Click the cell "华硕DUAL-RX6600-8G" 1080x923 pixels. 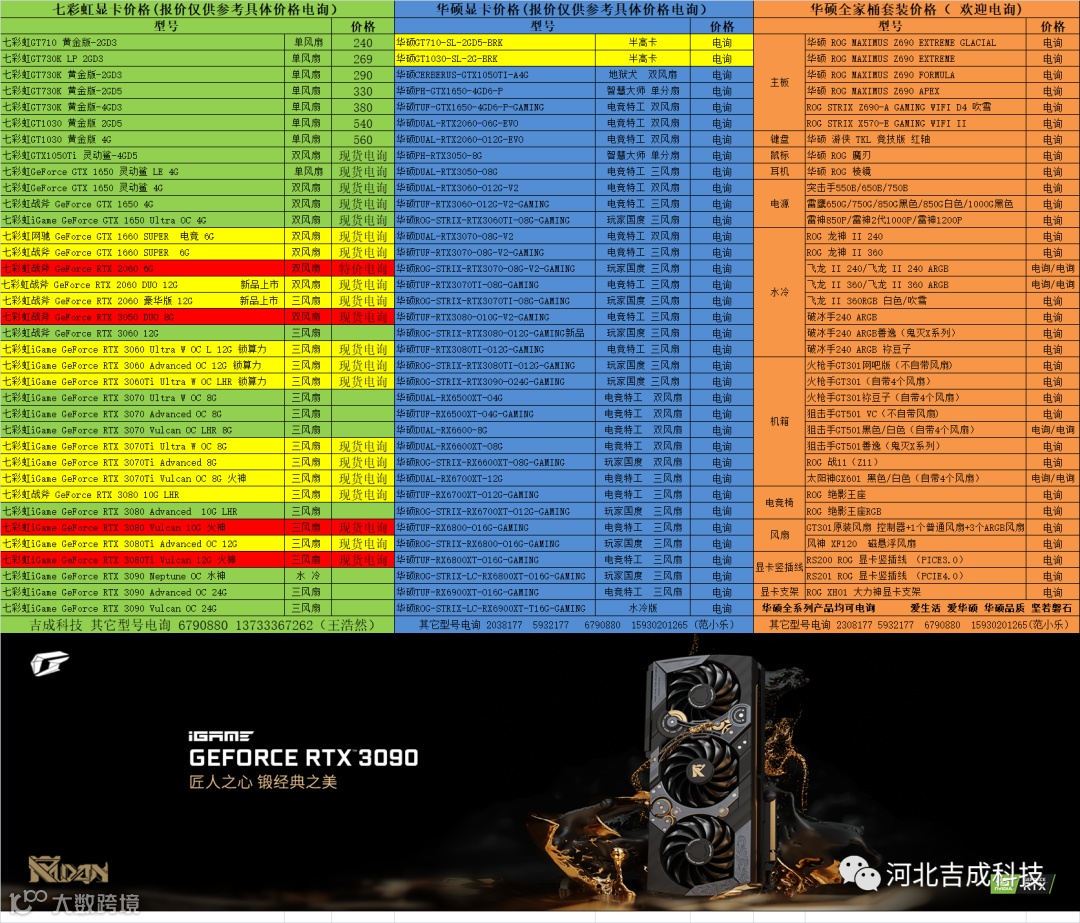click(x=495, y=431)
